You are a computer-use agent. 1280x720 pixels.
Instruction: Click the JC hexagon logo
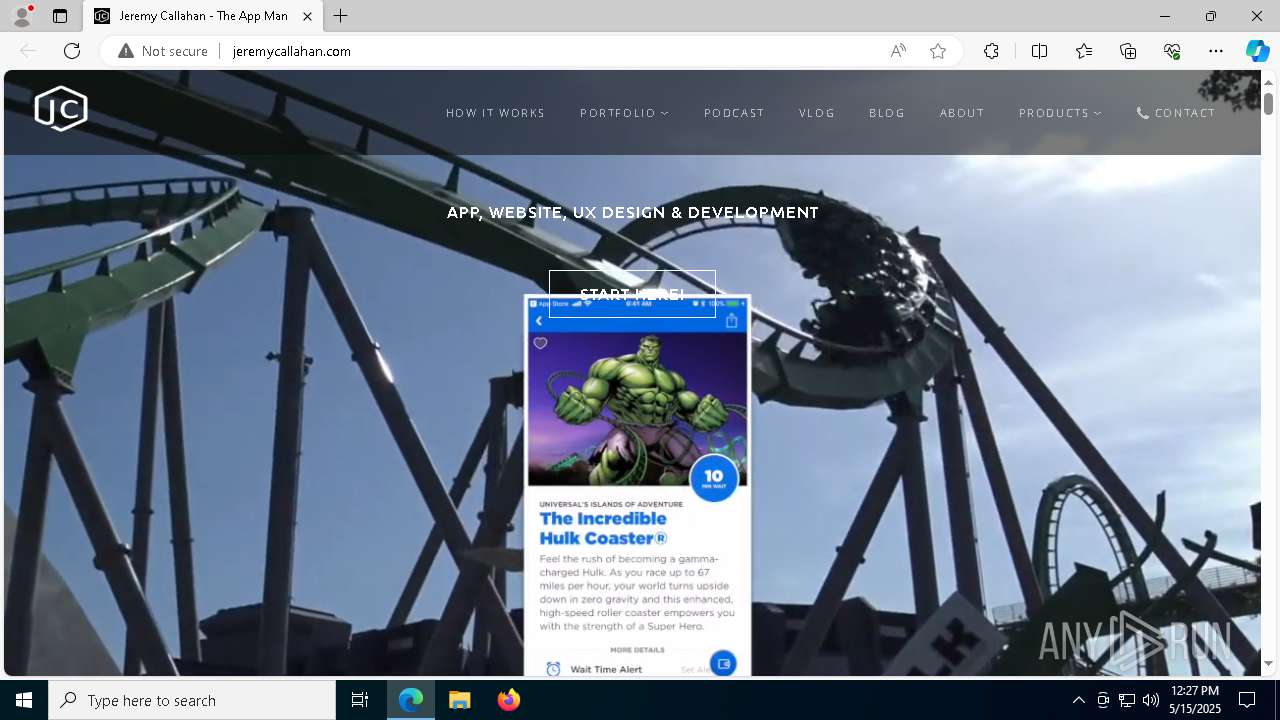(x=61, y=109)
